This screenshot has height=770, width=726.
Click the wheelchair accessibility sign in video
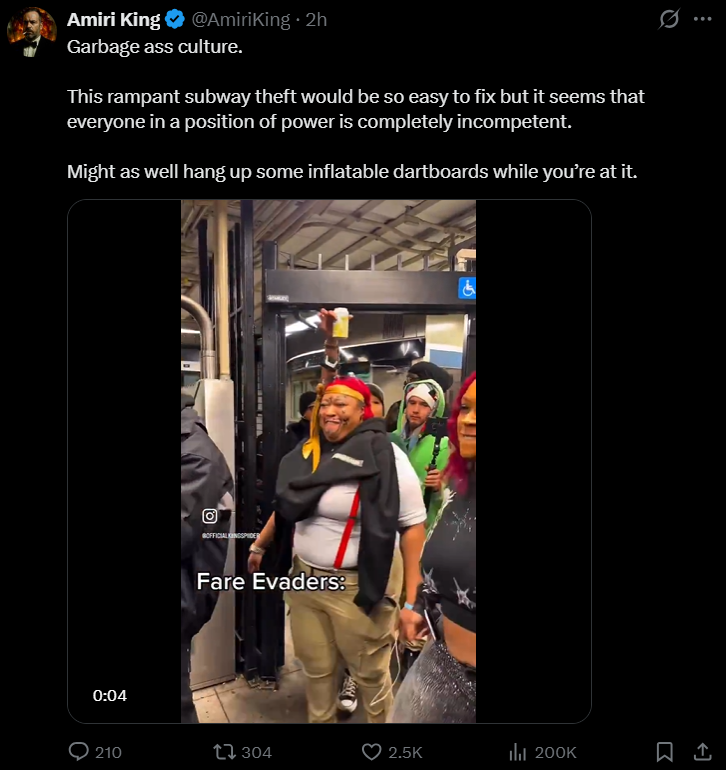467,288
